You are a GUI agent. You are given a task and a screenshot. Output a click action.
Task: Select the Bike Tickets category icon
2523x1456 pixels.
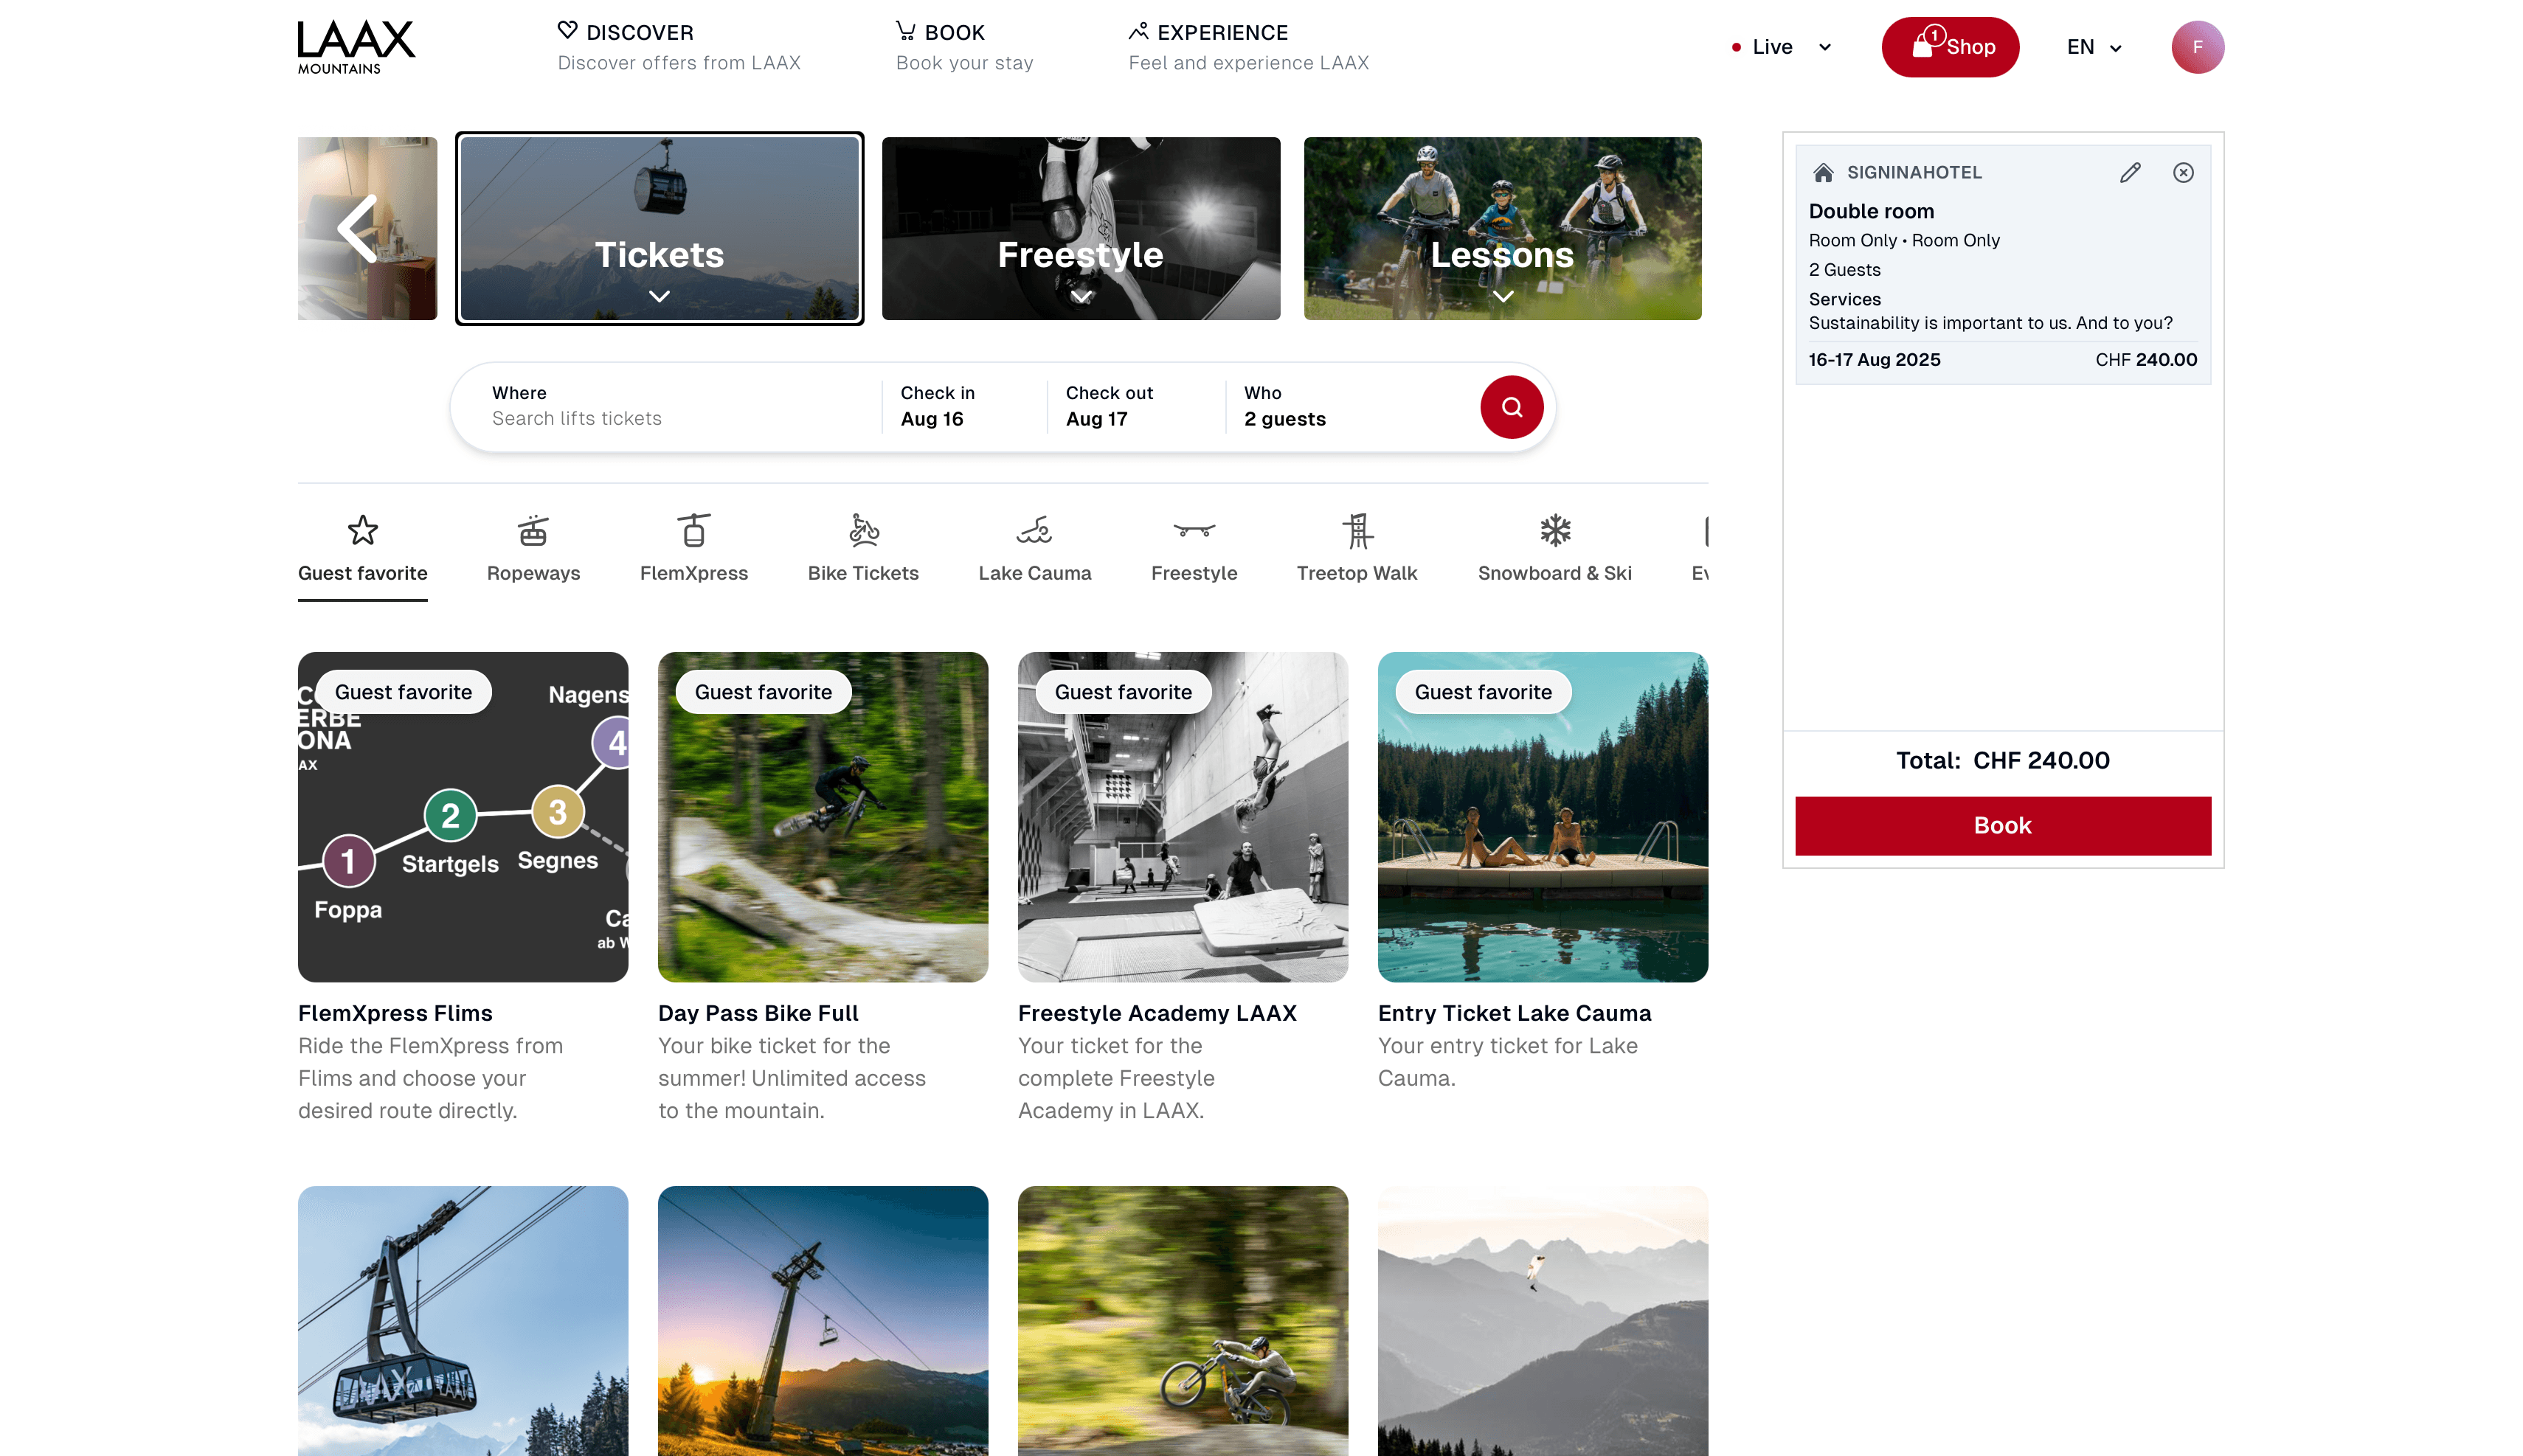click(x=863, y=531)
